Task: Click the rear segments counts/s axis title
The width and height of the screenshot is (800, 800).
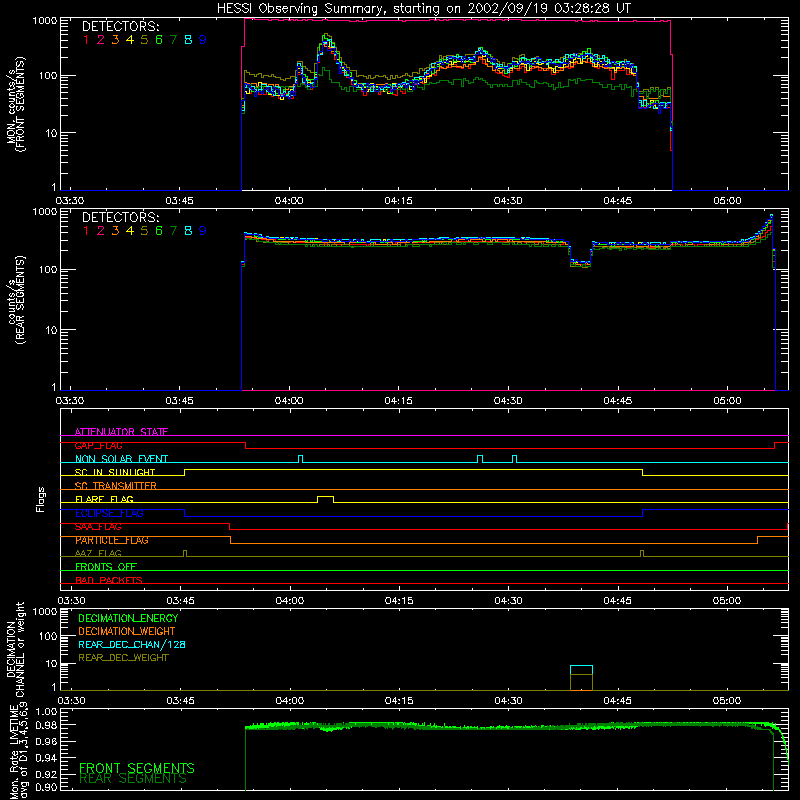Action: coord(15,299)
